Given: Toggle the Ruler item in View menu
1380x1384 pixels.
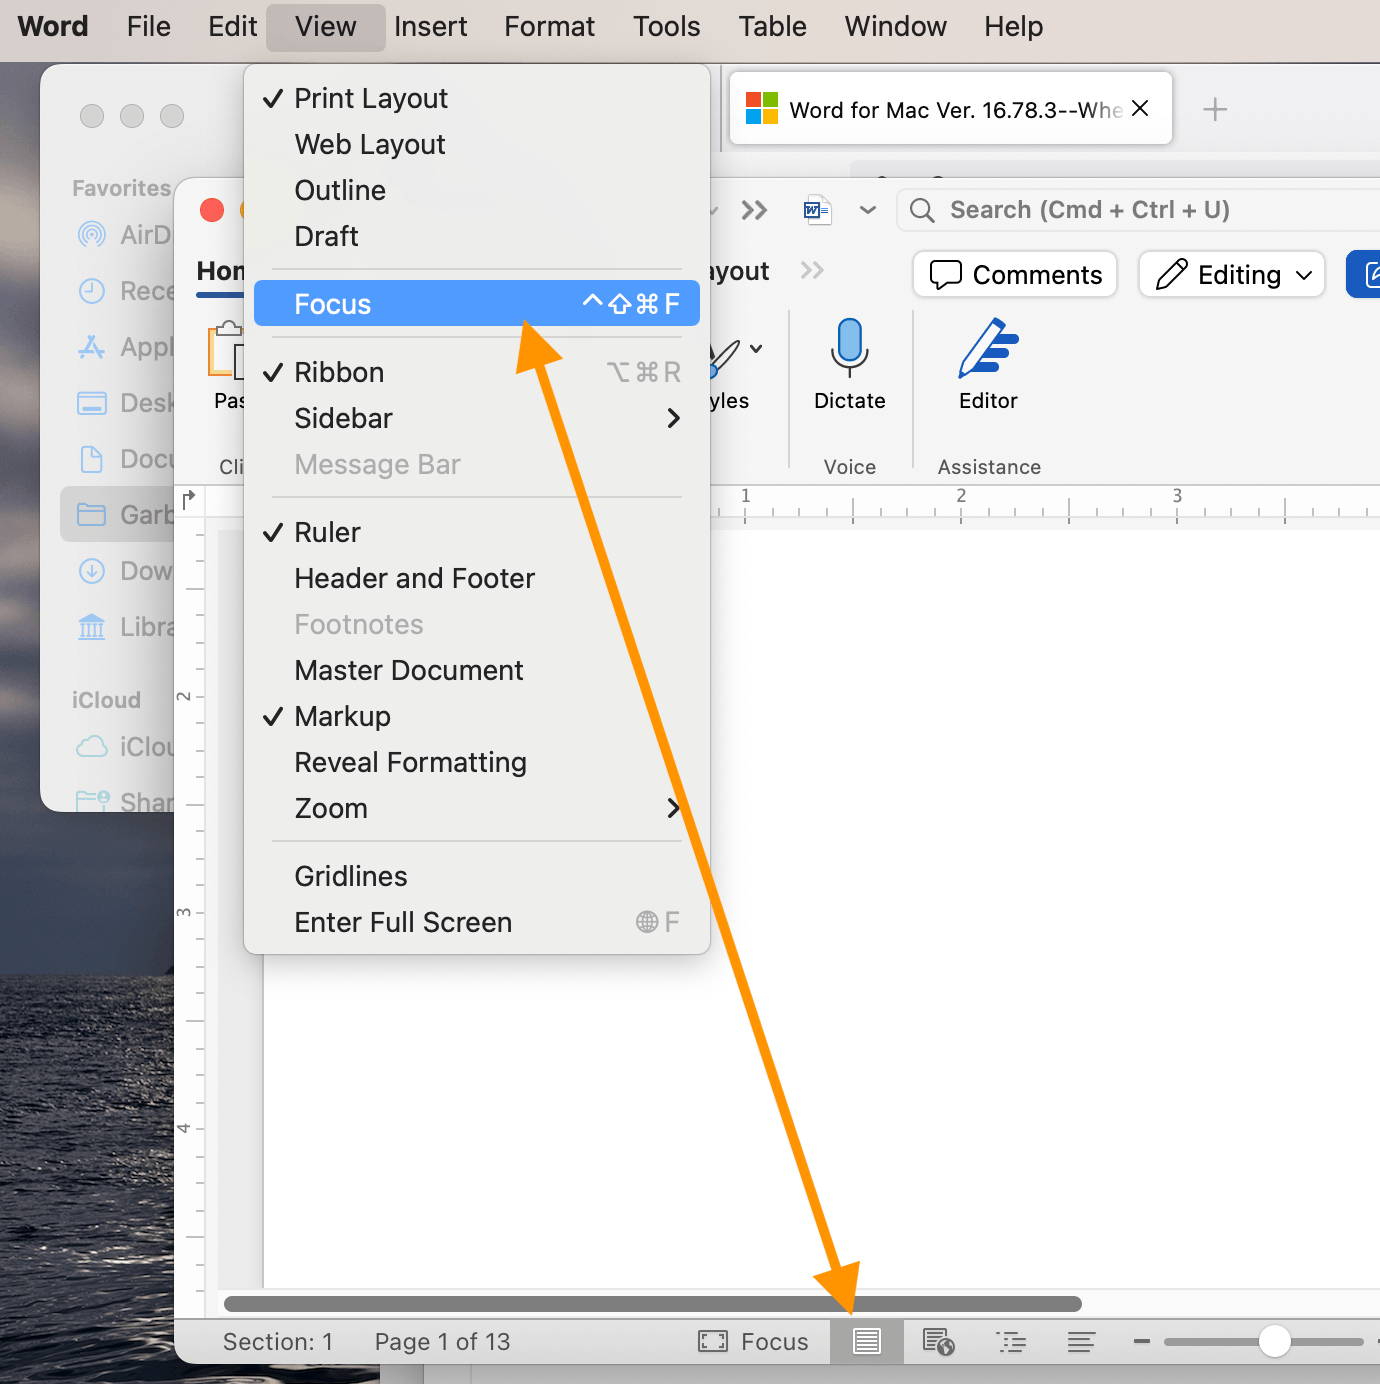Looking at the screenshot, I should [x=477, y=532].
